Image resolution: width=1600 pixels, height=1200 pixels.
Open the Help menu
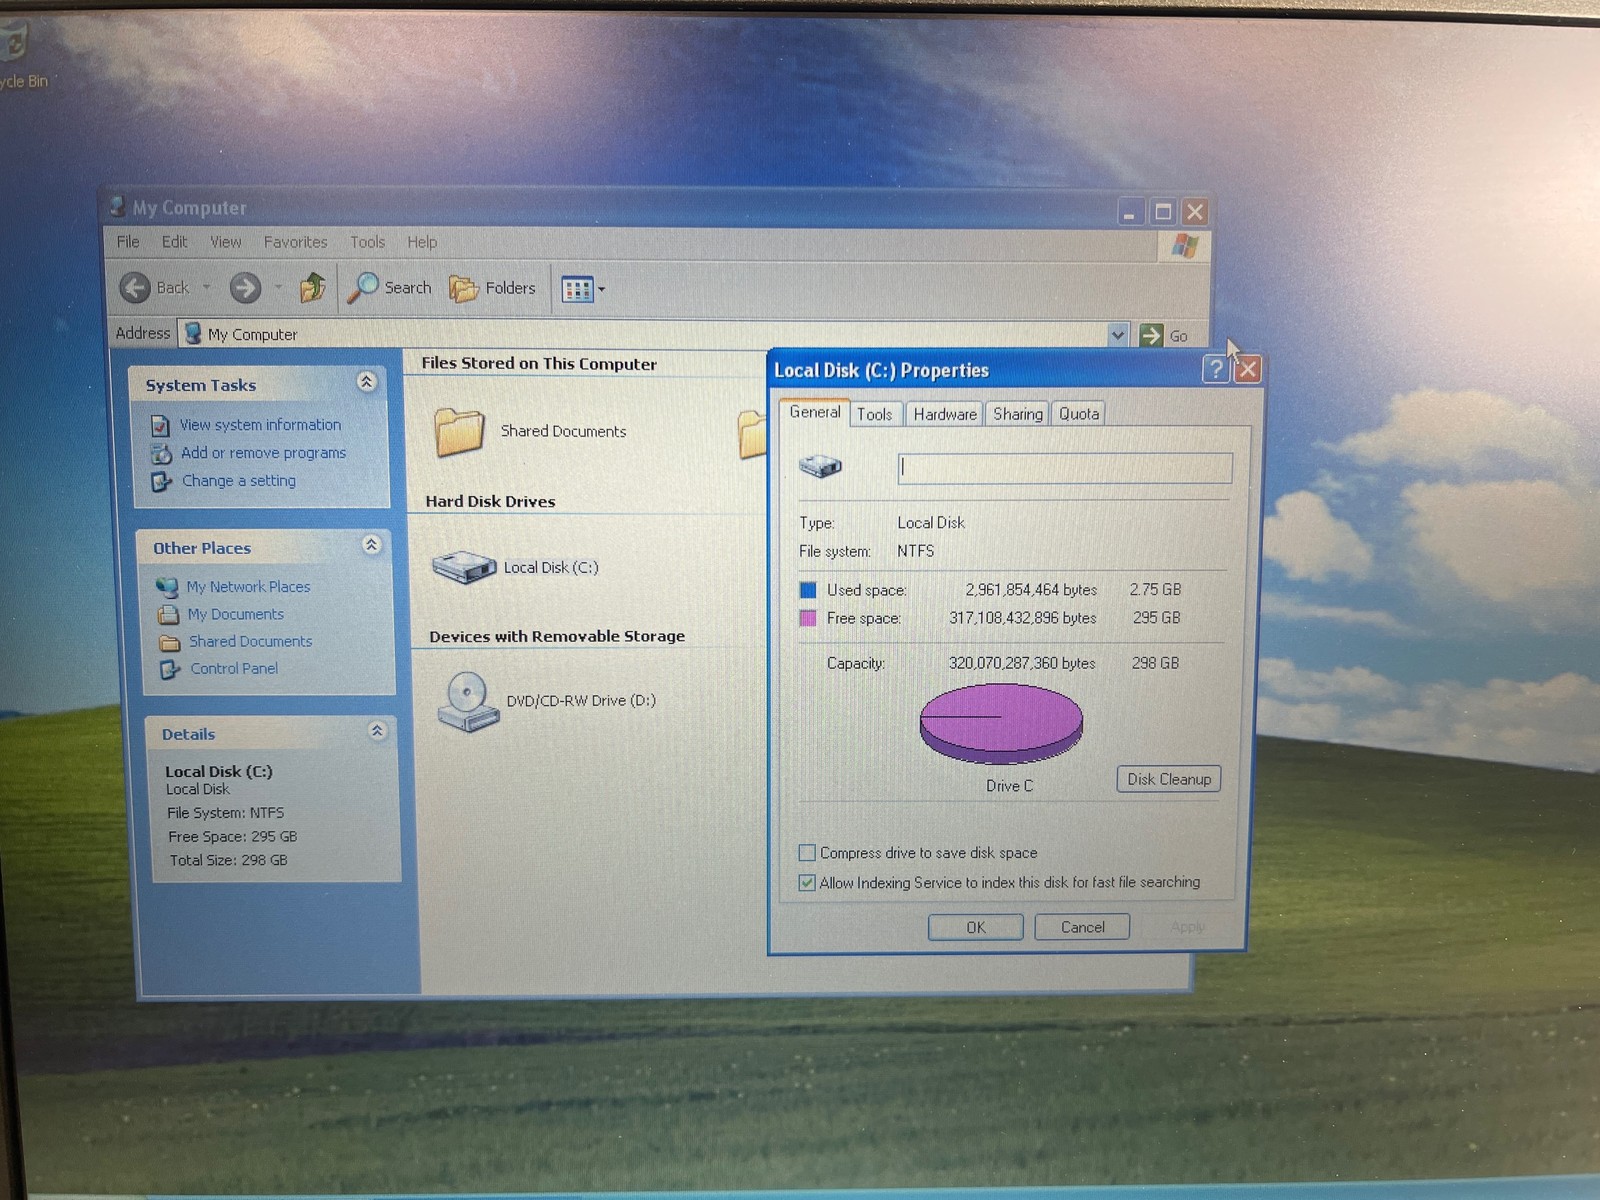click(x=422, y=242)
